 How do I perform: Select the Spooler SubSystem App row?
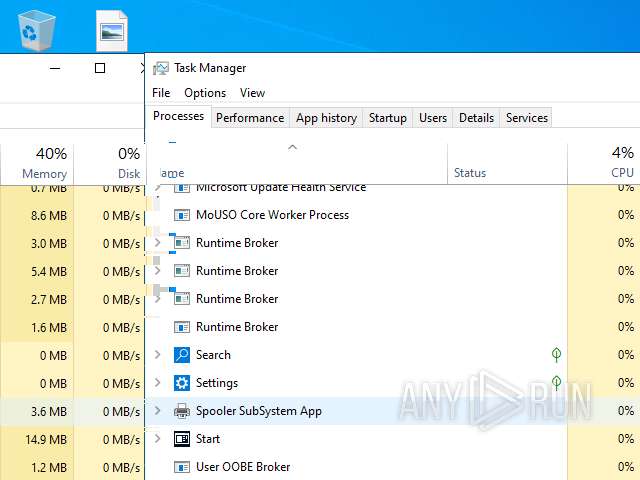click(x=393, y=411)
